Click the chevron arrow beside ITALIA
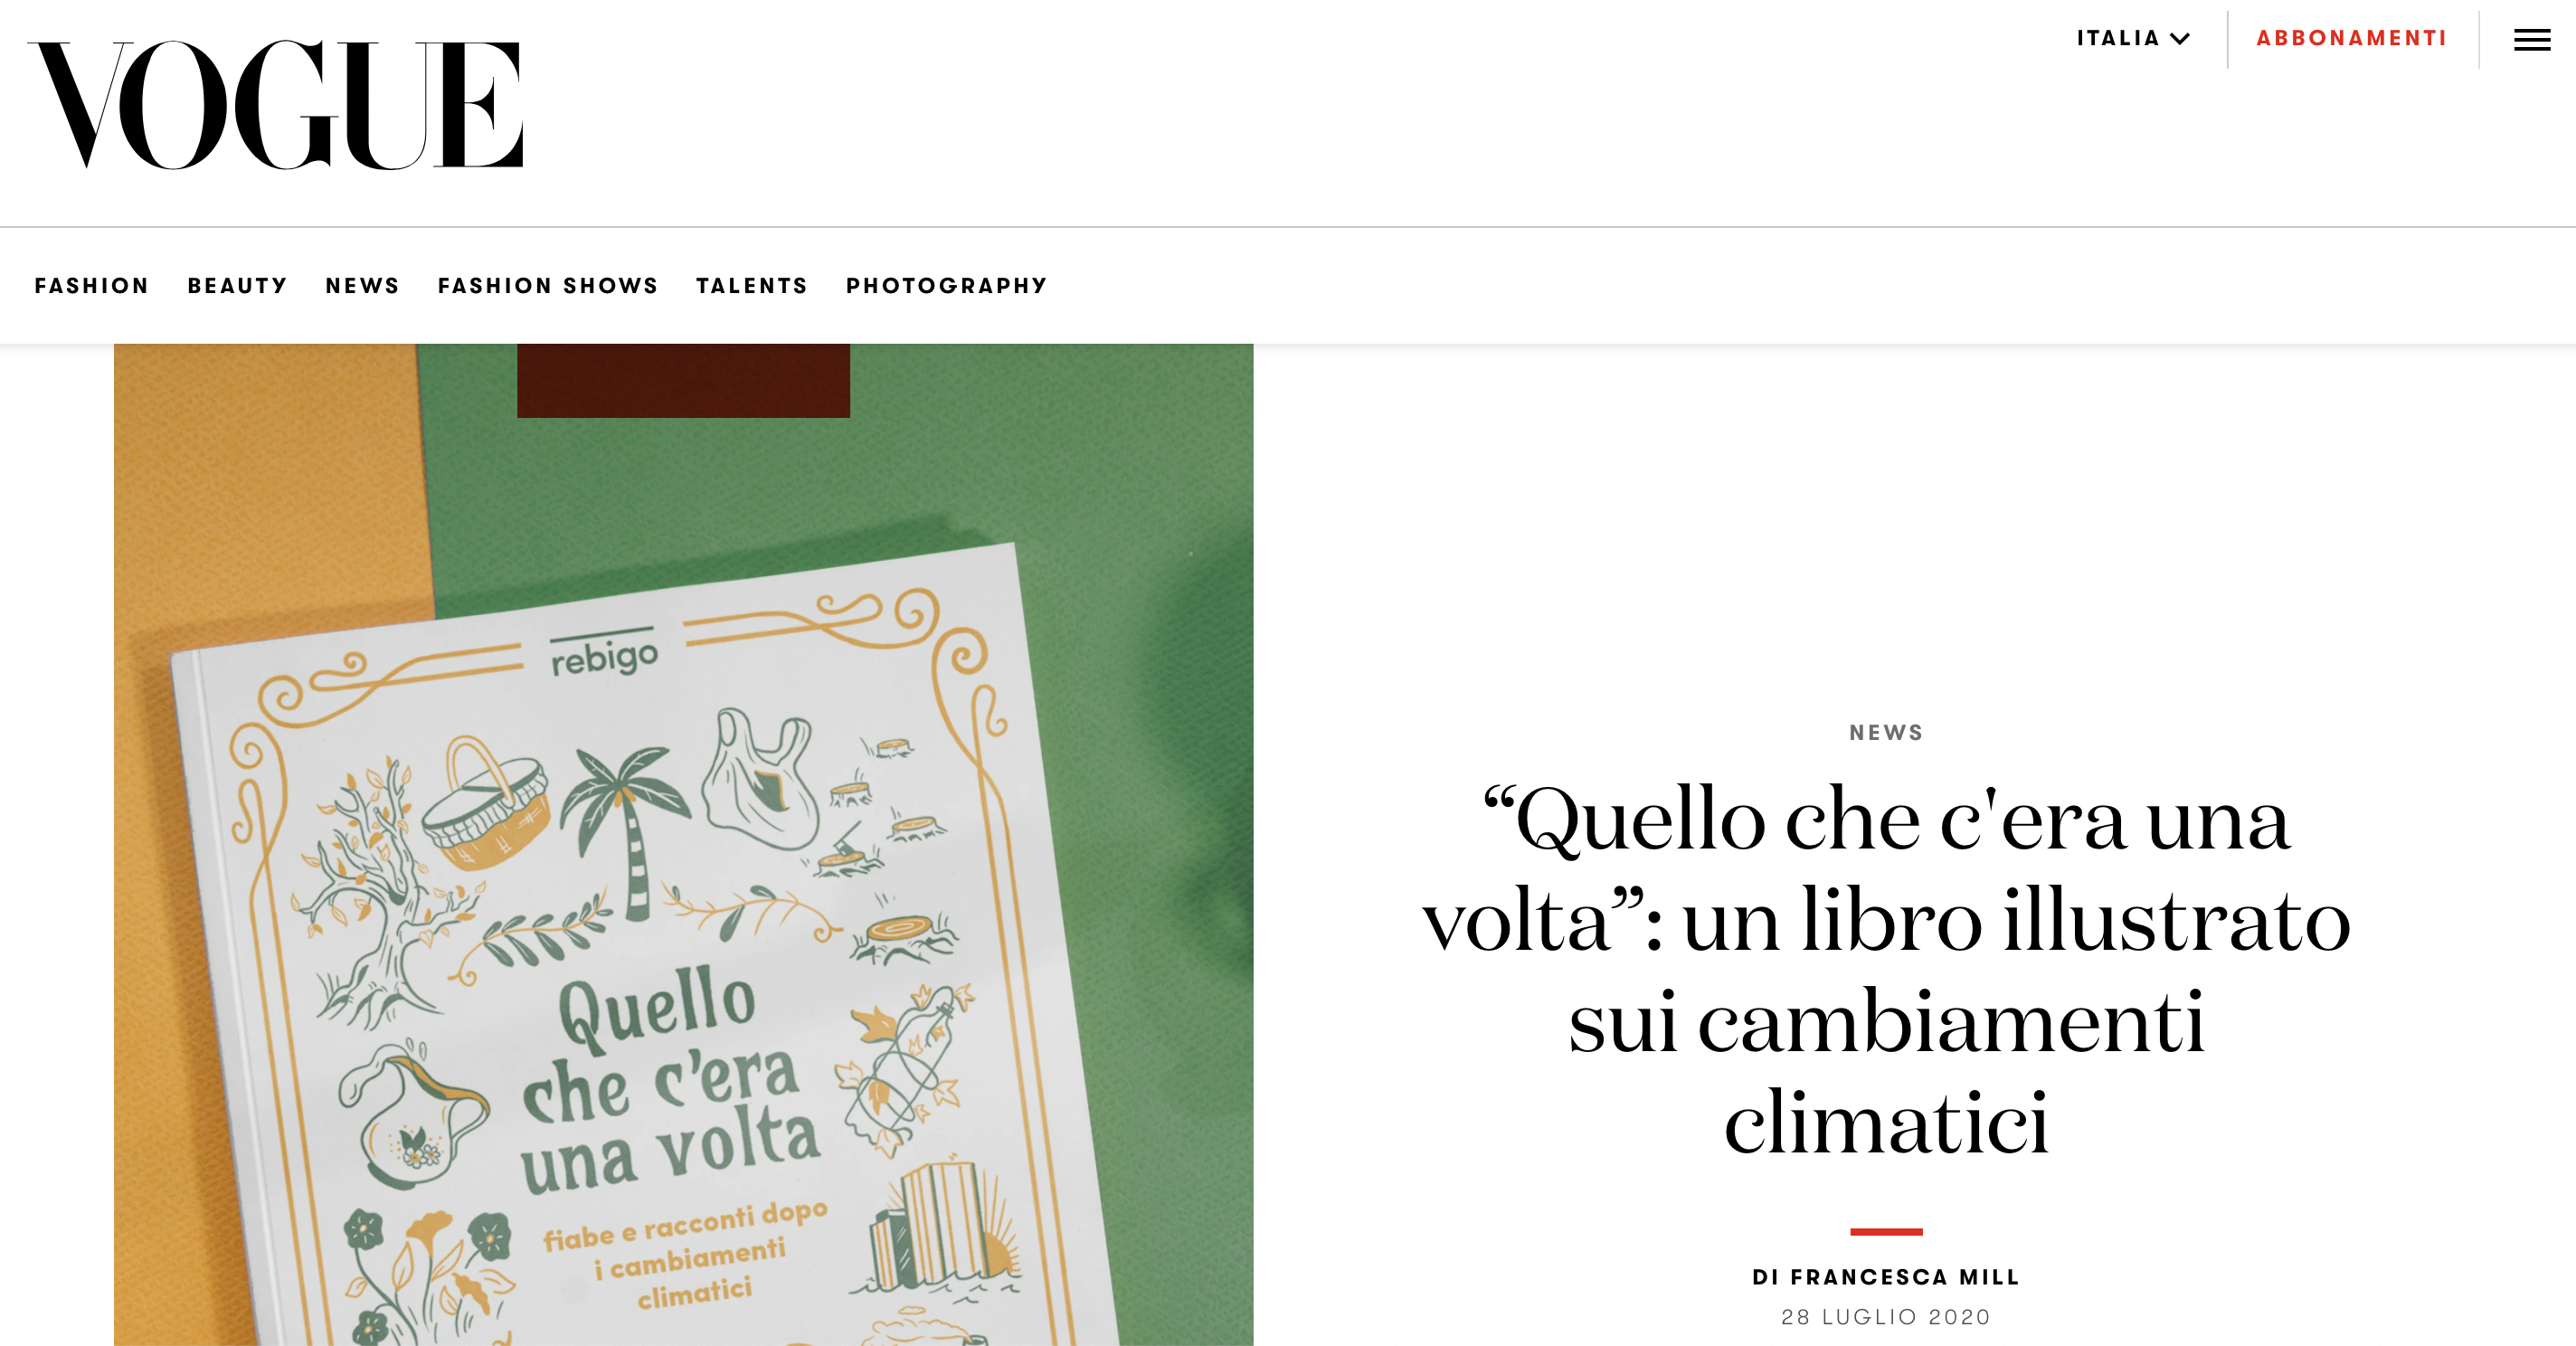 tap(2180, 39)
